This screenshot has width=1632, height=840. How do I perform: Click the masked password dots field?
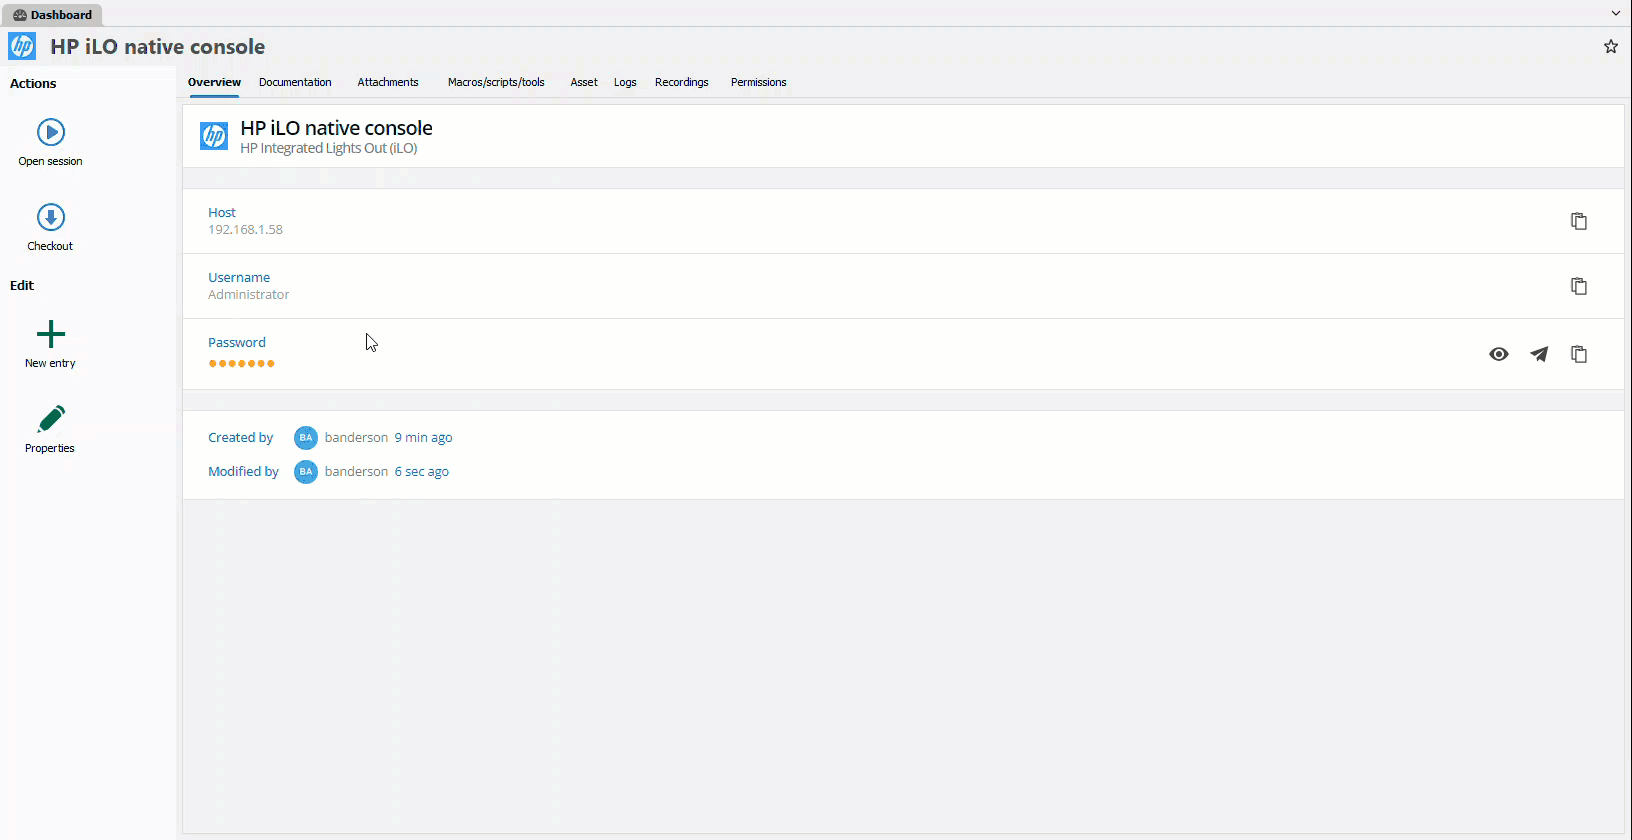pyautogui.click(x=241, y=363)
